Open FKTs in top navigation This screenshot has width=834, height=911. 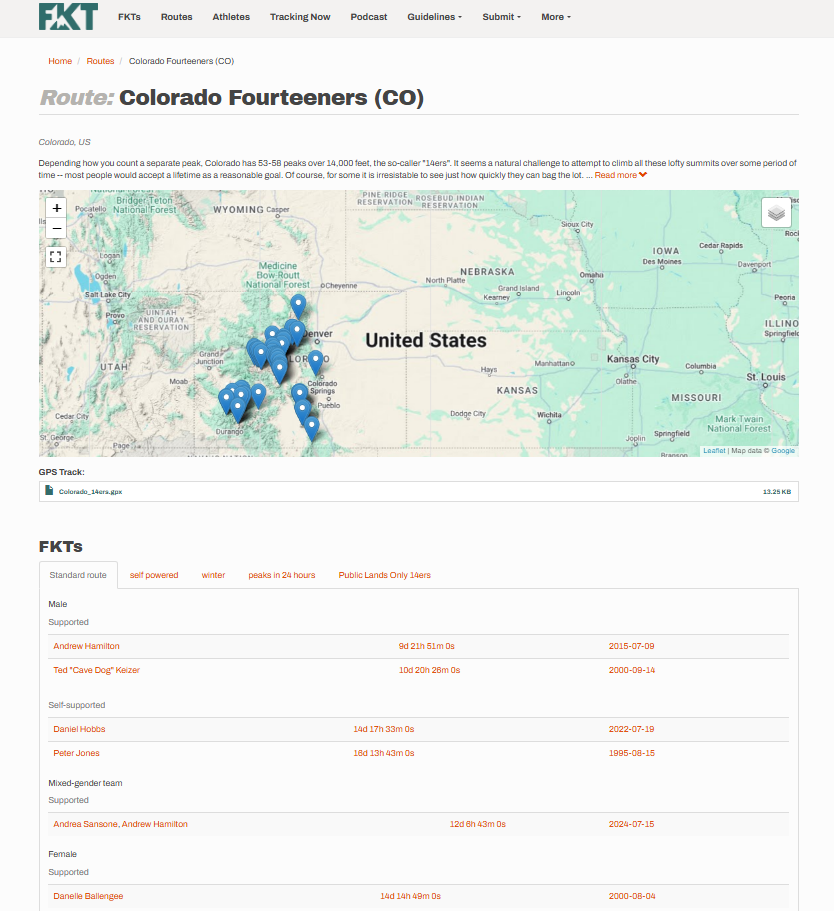(x=129, y=17)
